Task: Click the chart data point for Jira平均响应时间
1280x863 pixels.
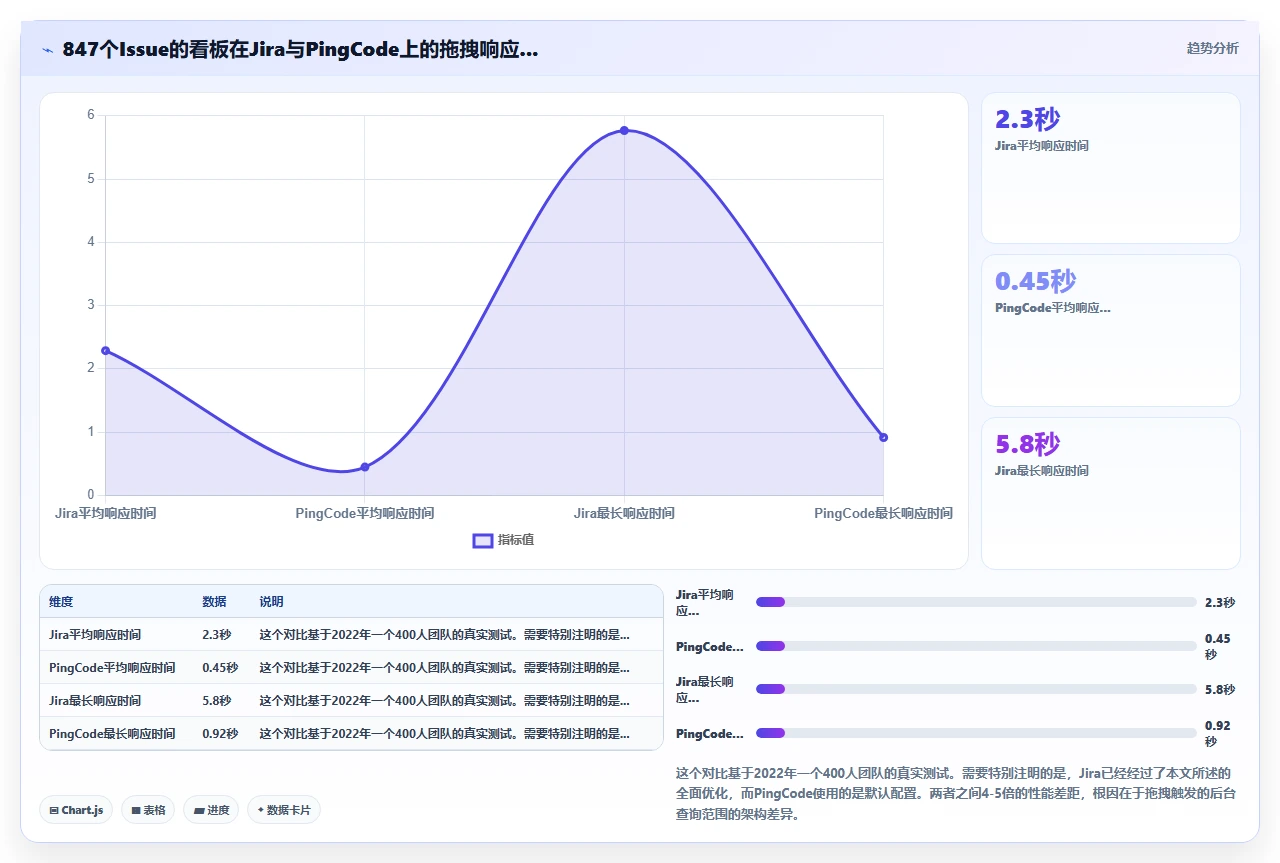Action: click(105, 350)
